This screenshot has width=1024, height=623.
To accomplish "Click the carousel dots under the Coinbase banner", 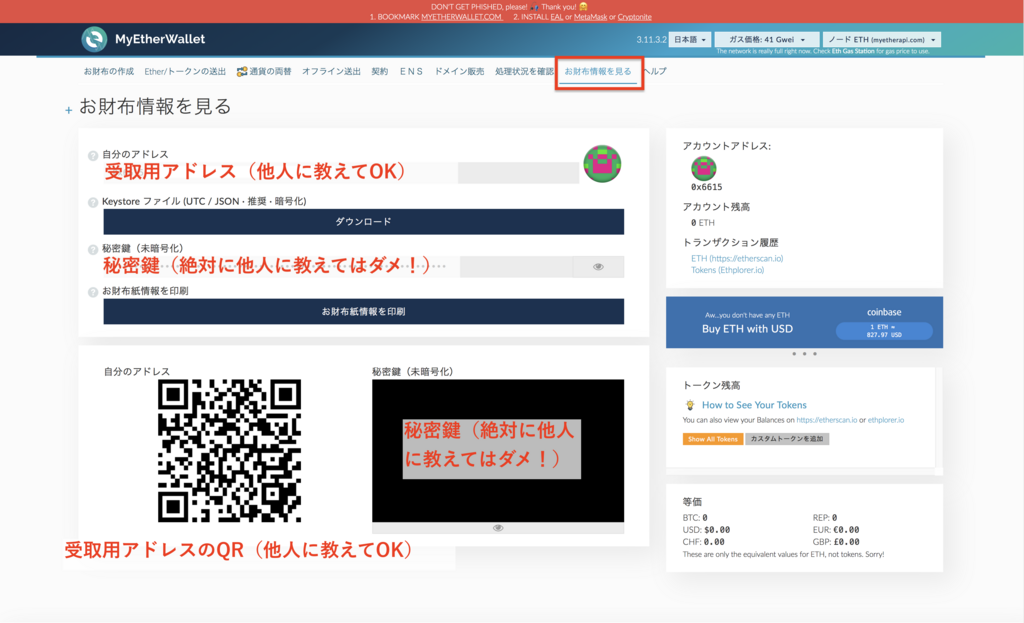I will tap(804, 354).
